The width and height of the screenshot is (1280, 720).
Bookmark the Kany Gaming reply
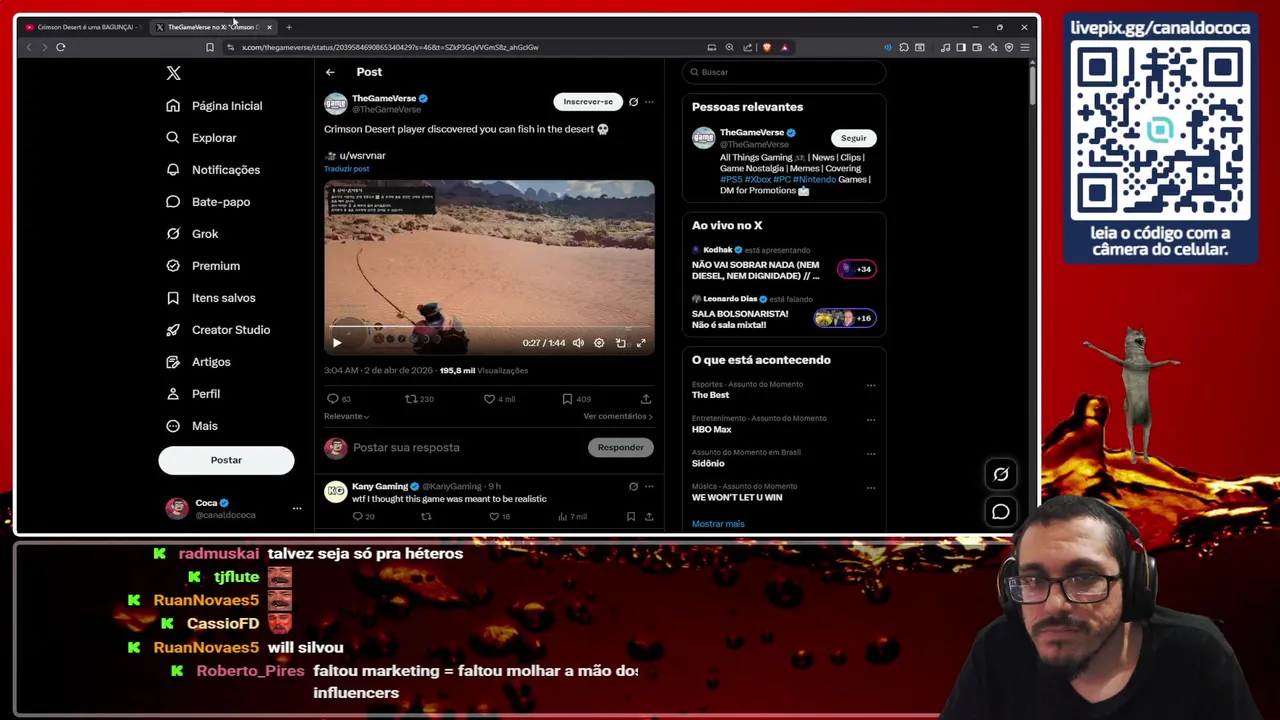click(x=630, y=517)
